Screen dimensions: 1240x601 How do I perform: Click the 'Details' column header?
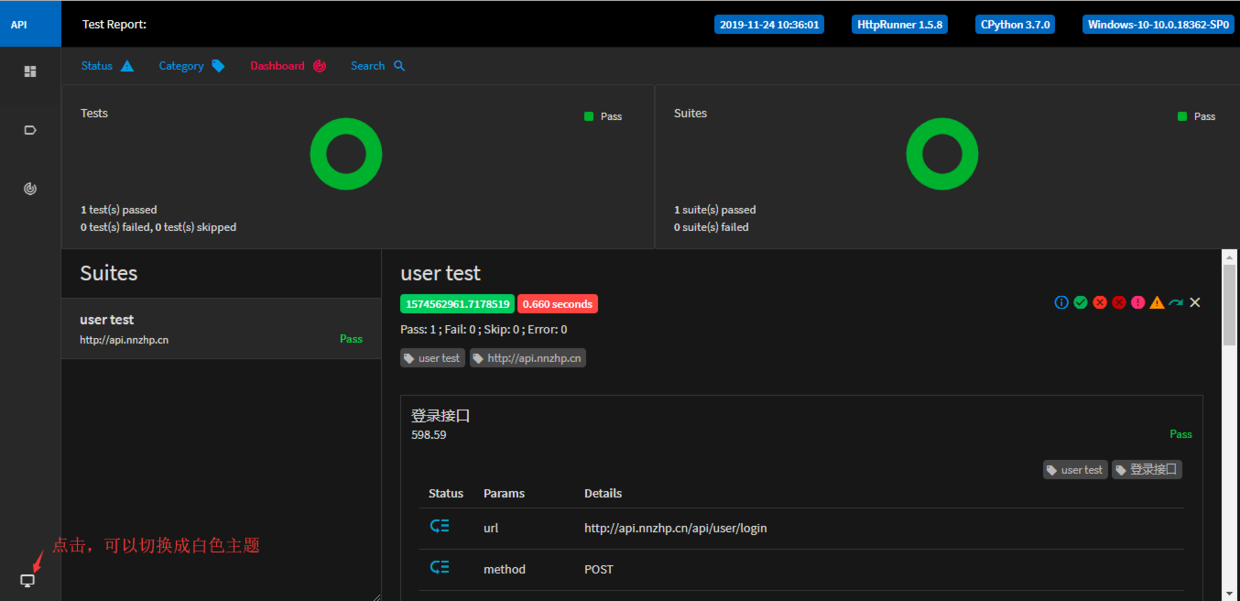[x=603, y=494]
